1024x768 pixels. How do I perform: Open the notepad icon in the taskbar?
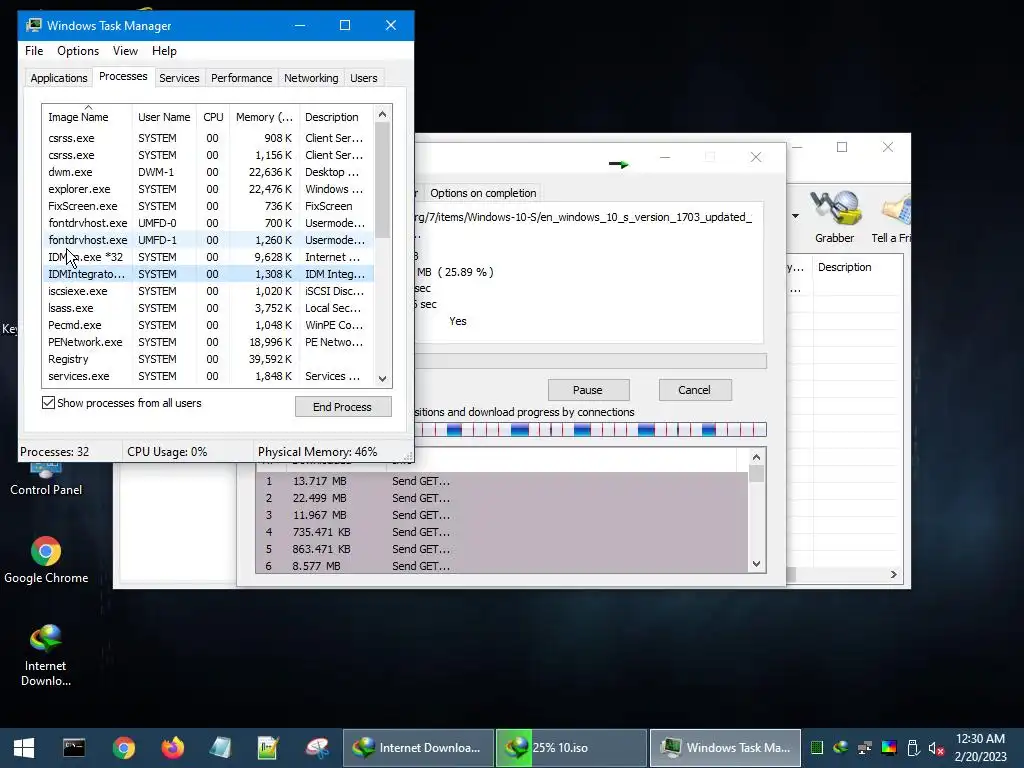[x=221, y=748]
